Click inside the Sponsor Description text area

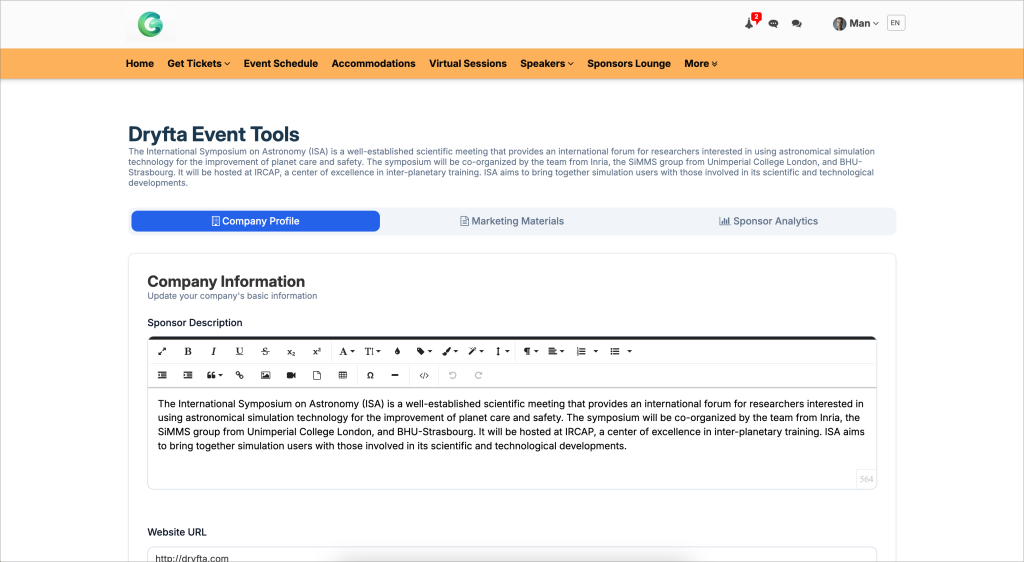pos(512,438)
